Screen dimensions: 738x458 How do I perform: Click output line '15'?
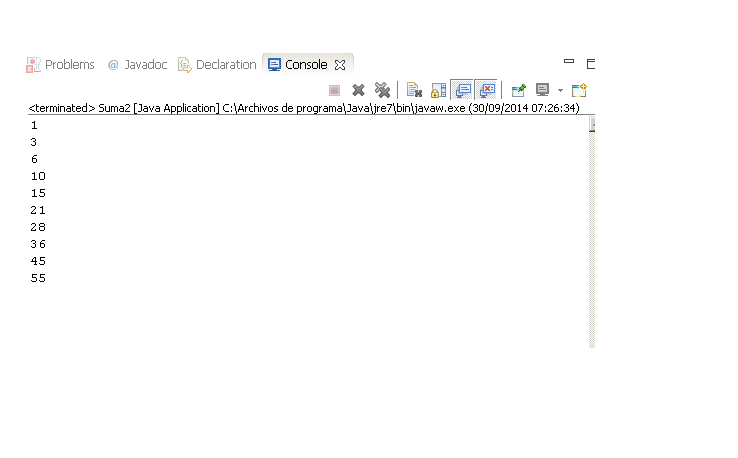tap(38, 193)
